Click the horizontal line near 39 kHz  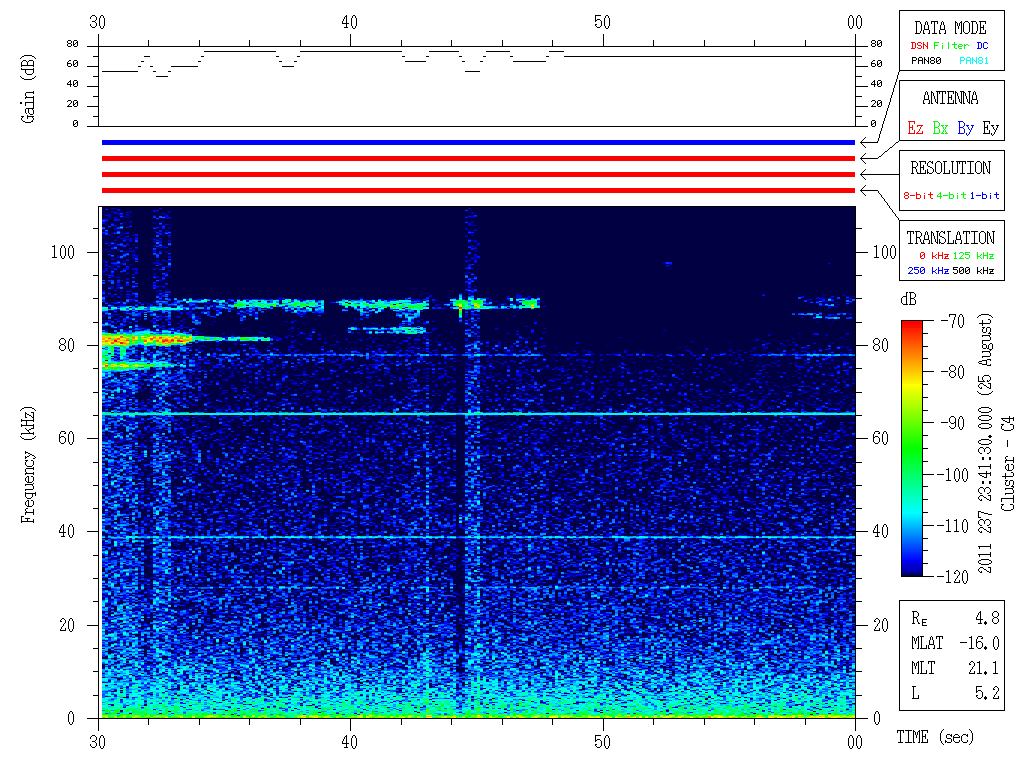click(x=478, y=537)
